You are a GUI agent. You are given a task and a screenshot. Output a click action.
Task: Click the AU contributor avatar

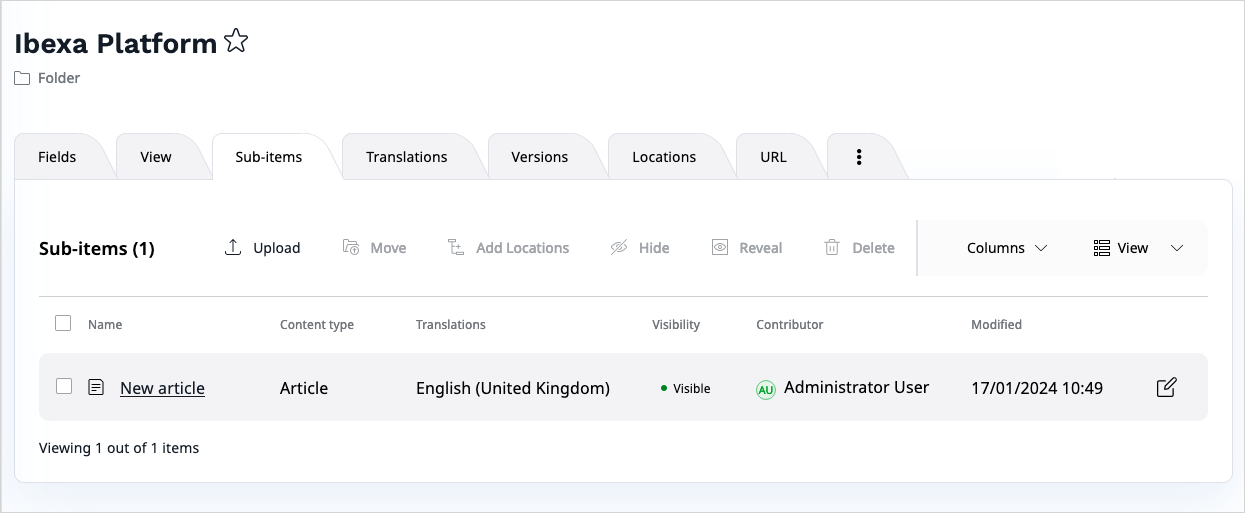click(766, 389)
